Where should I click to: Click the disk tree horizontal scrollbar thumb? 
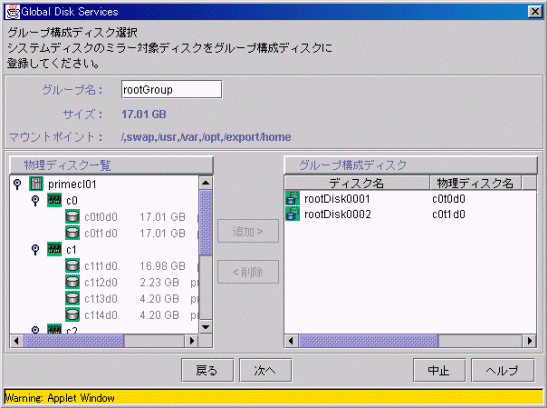pos(74,341)
